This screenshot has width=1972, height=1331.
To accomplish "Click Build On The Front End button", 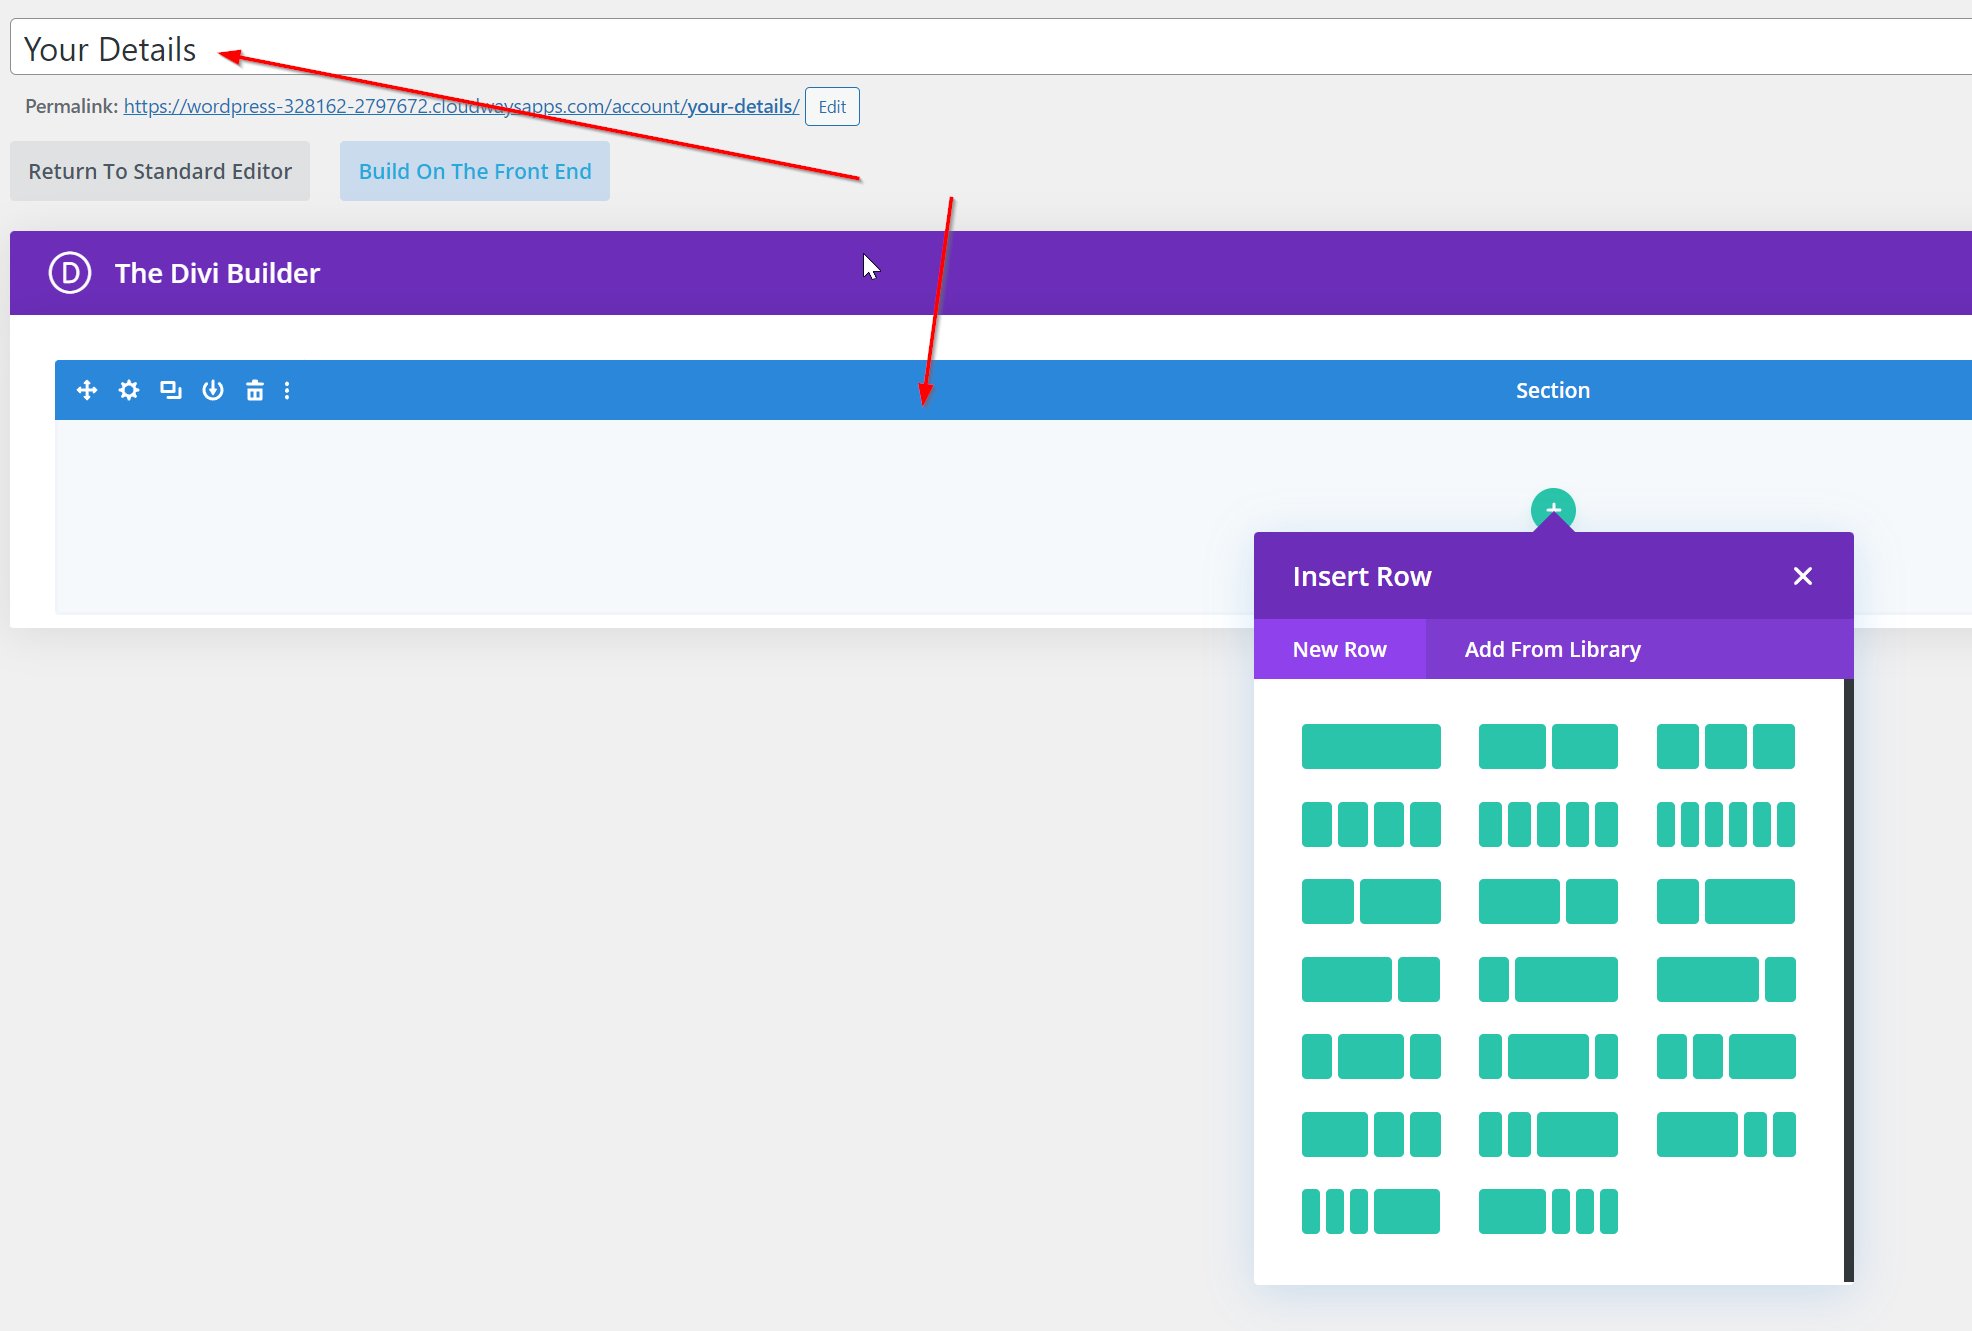I will click(475, 171).
